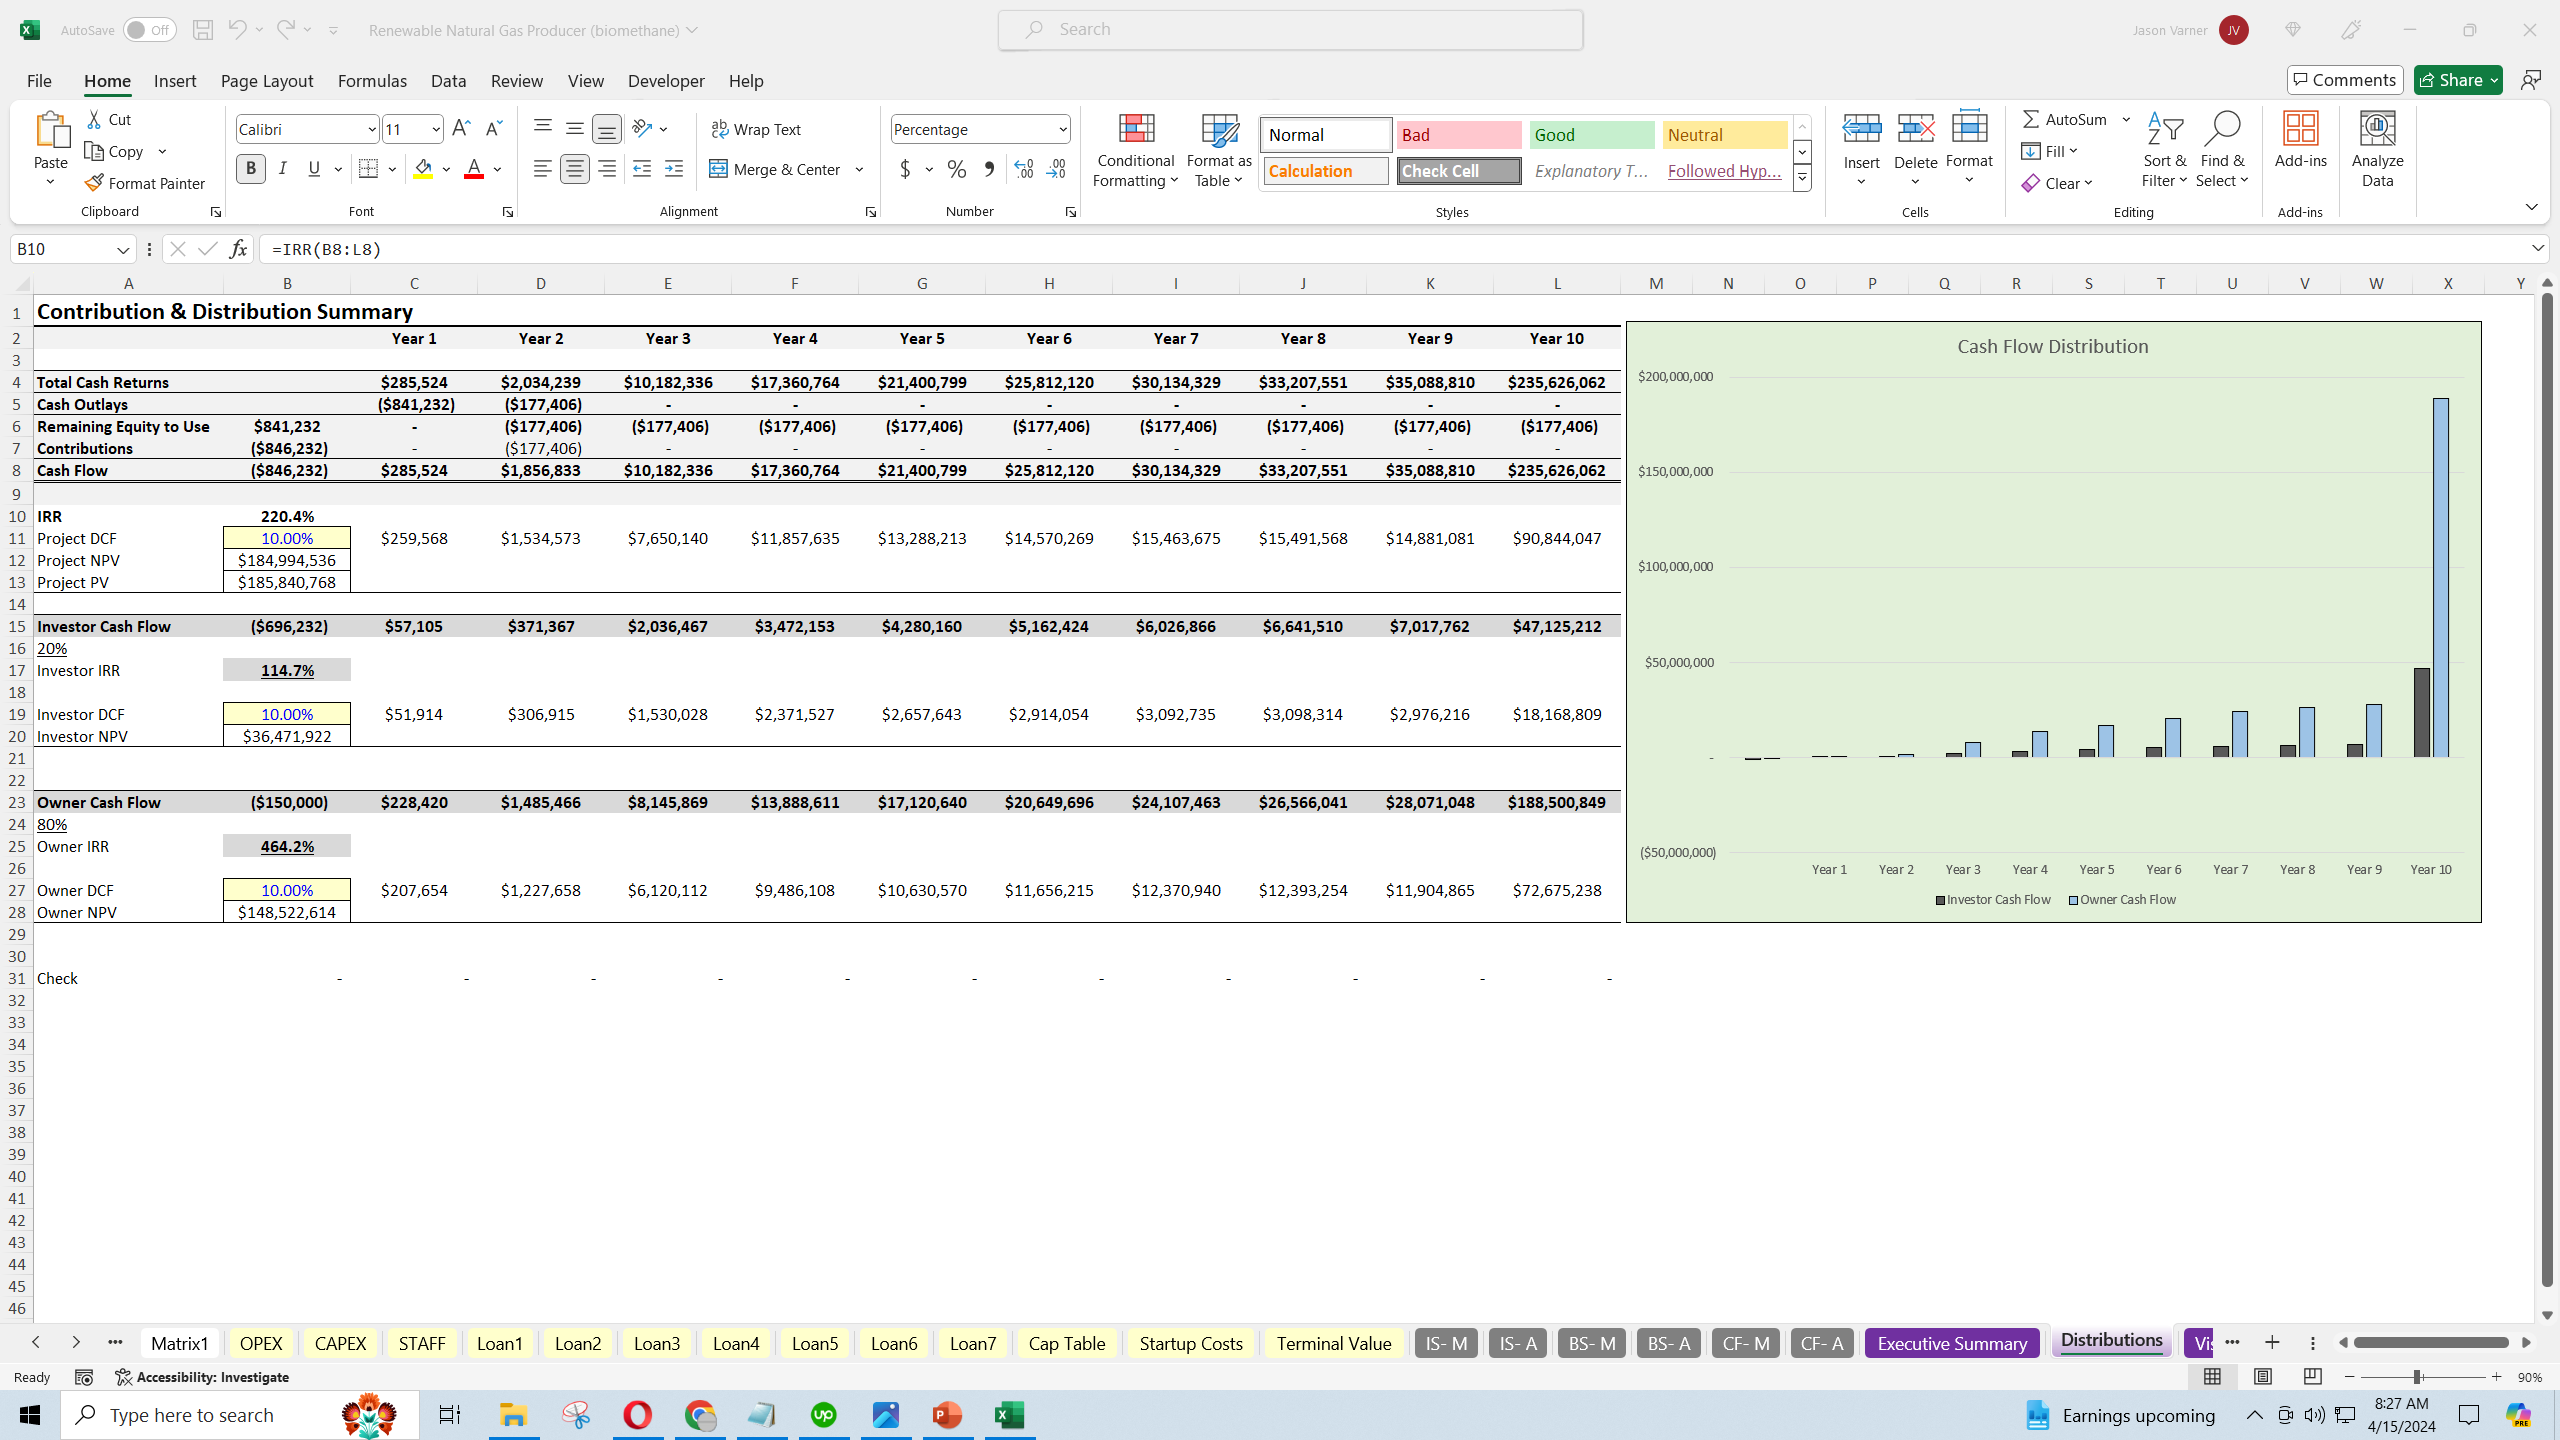
Task: Click the Share button
Action: click(2457, 80)
